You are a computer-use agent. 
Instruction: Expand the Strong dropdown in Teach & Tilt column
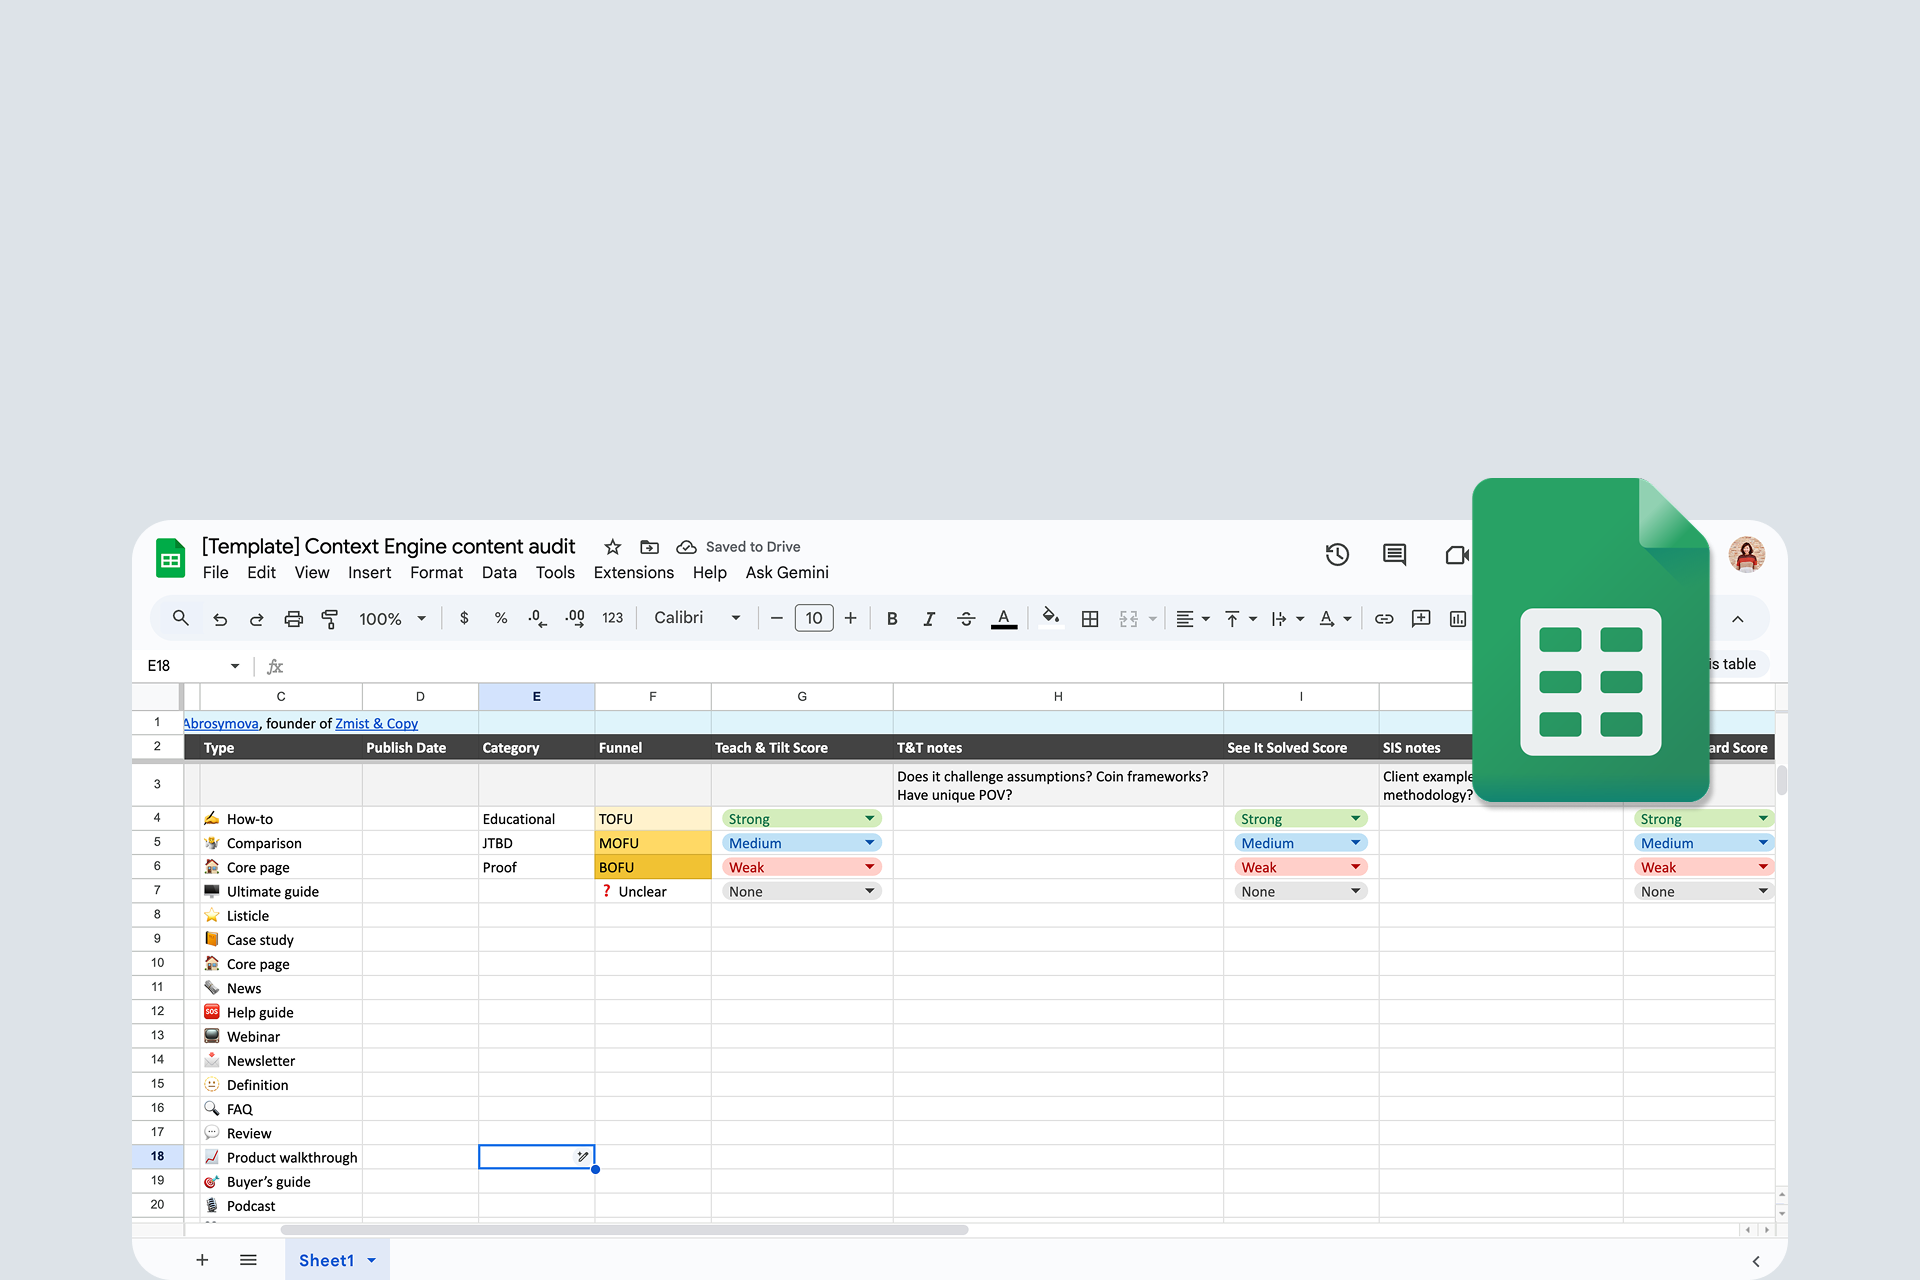click(869, 819)
